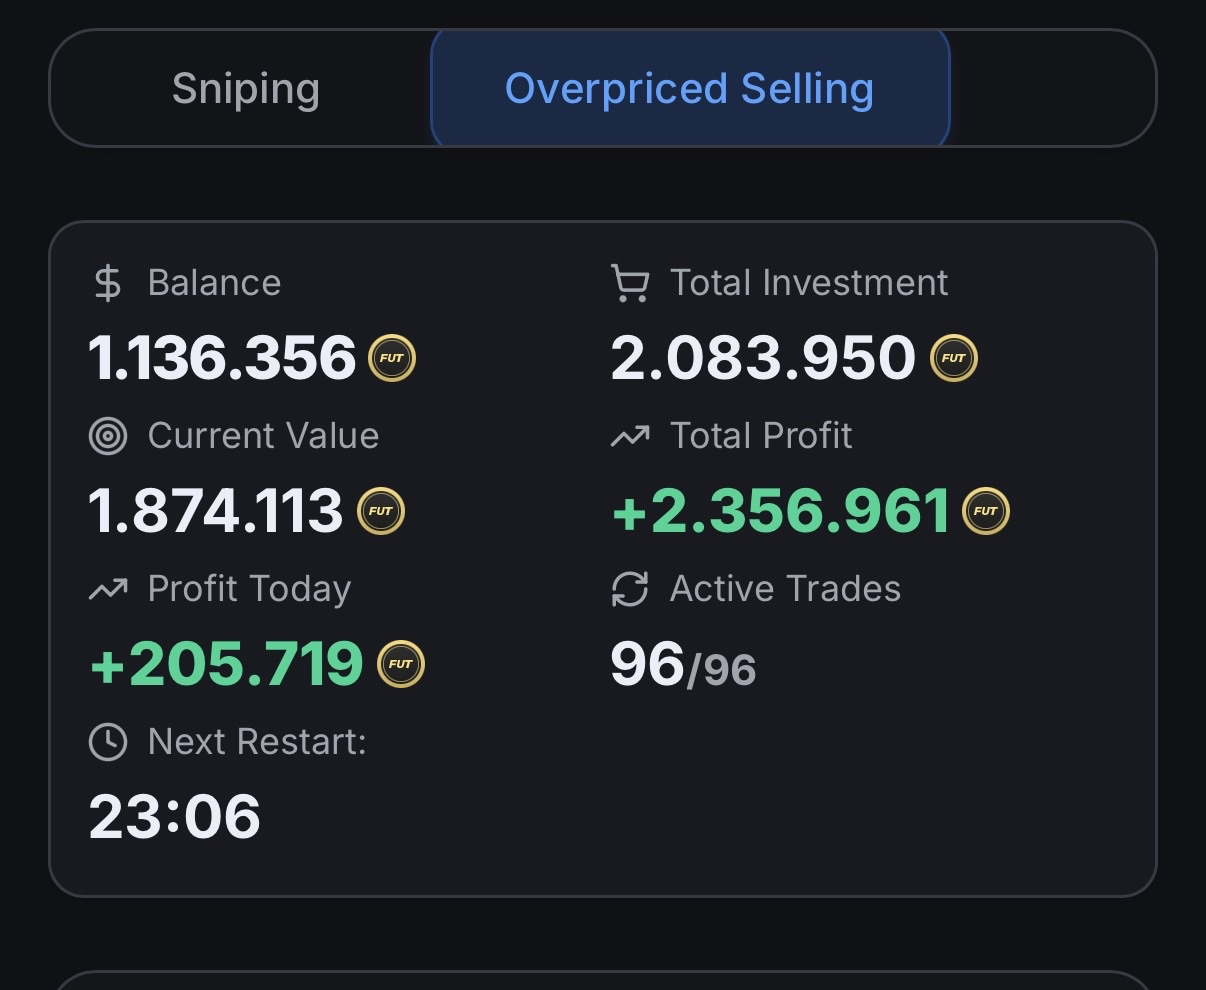Click the FUT coin beside Current Value amount
The width and height of the screenshot is (1206, 990).
(381, 511)
